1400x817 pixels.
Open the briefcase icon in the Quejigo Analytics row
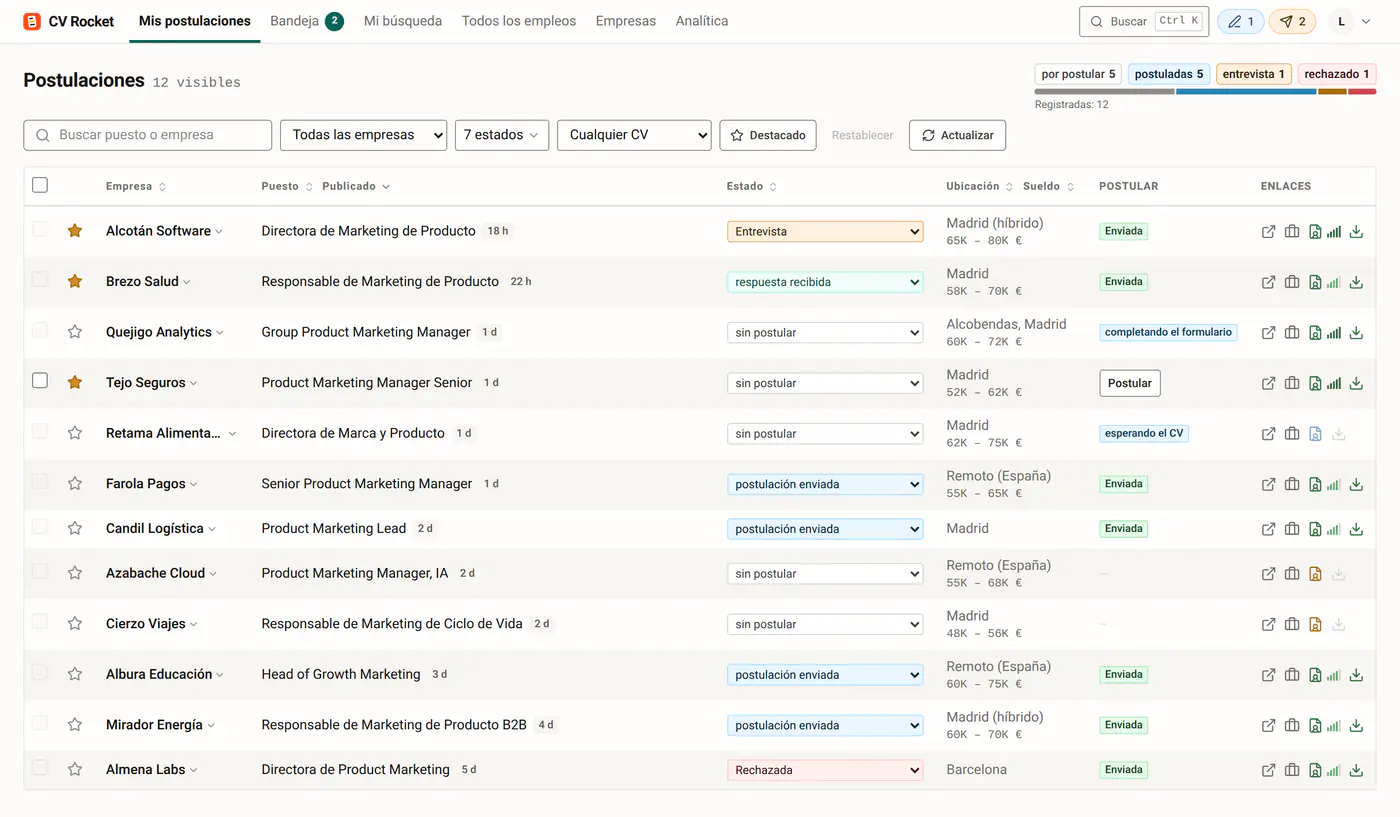tap(1292, 333)
